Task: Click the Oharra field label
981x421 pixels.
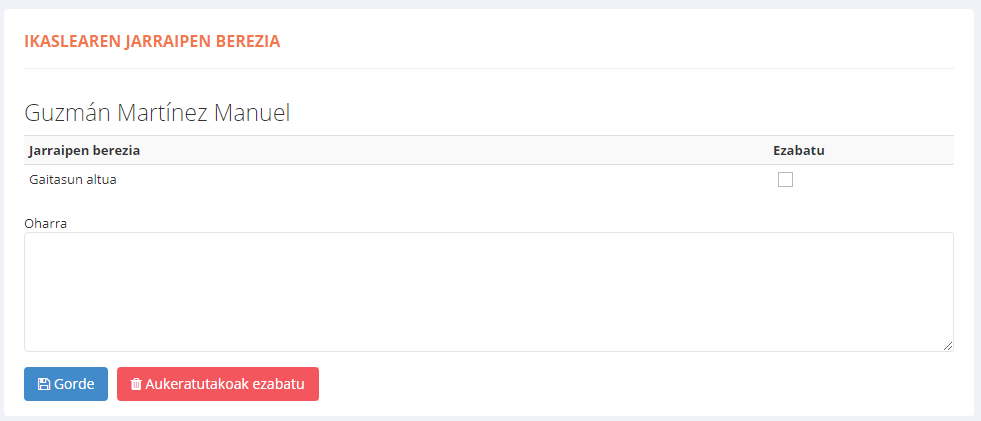Action: pyautogui.click(x=45, y=223)
